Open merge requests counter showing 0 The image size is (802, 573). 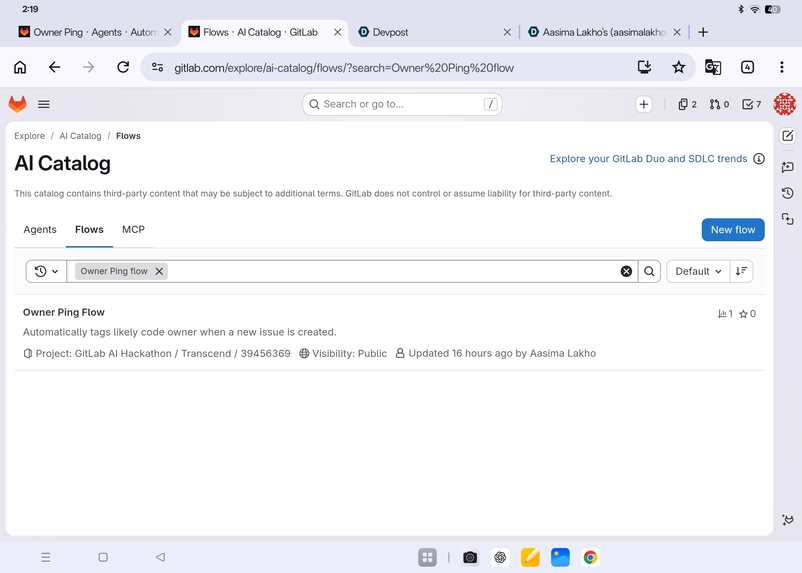point(719,104)
